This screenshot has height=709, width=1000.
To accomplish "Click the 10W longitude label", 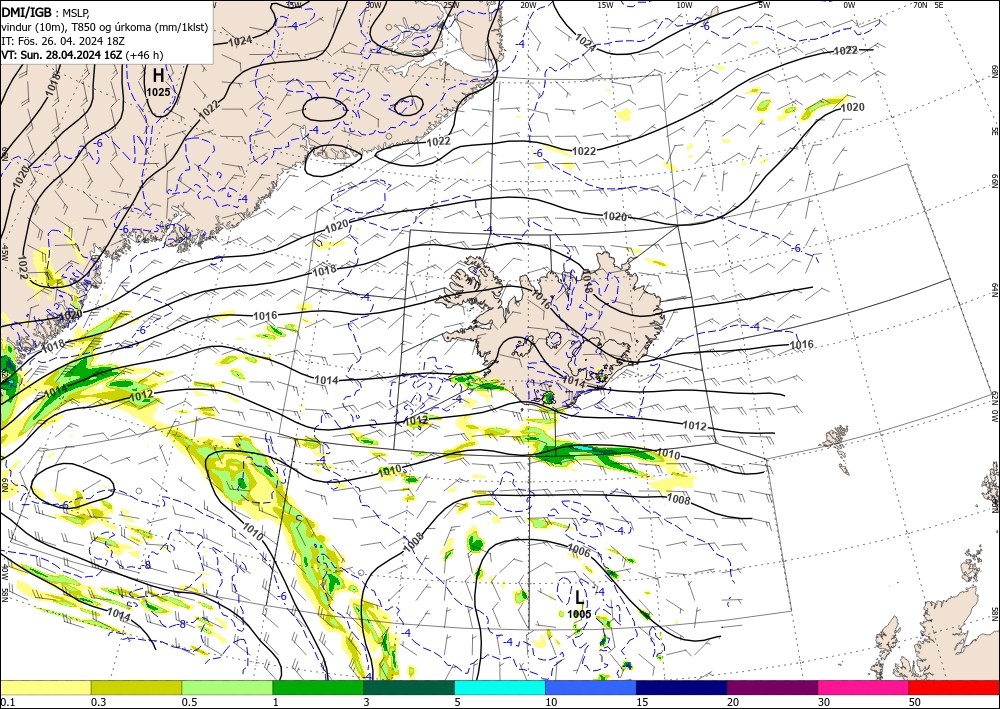I will click(x=684, y=5).
